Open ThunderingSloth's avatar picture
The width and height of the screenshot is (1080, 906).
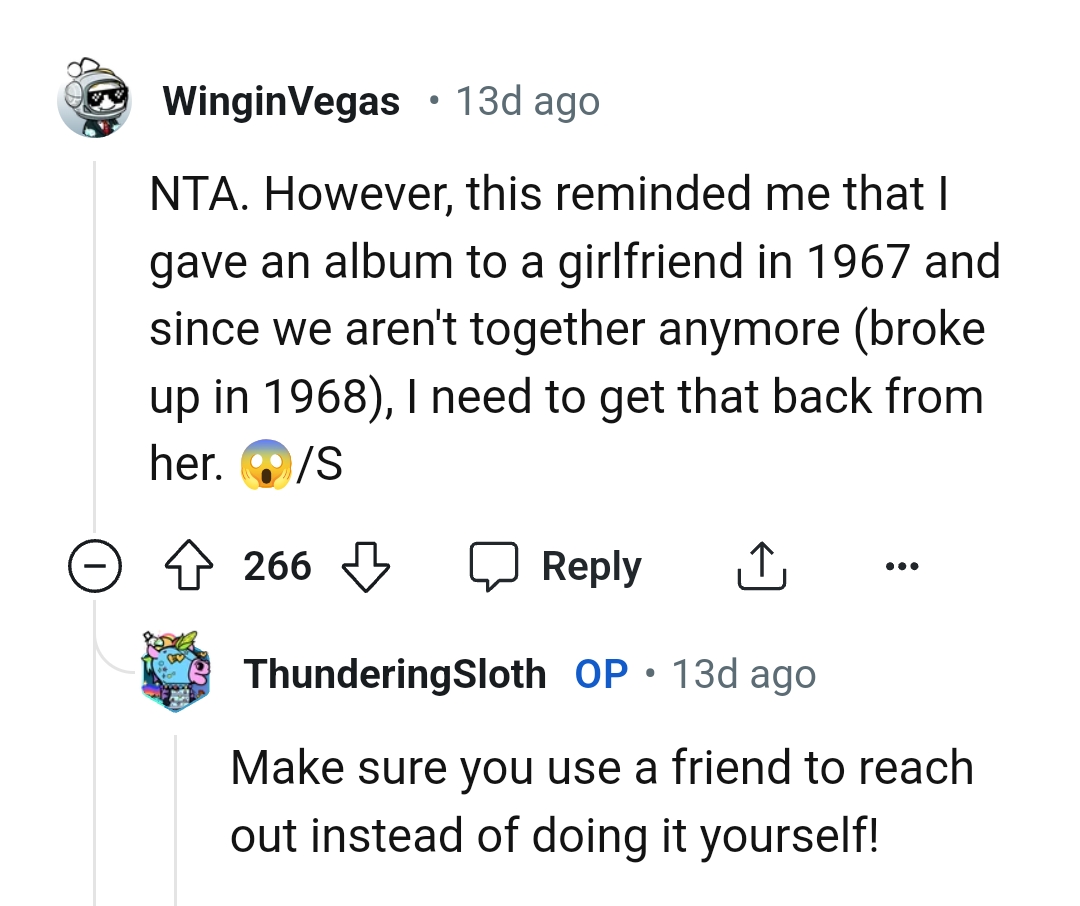175,671
